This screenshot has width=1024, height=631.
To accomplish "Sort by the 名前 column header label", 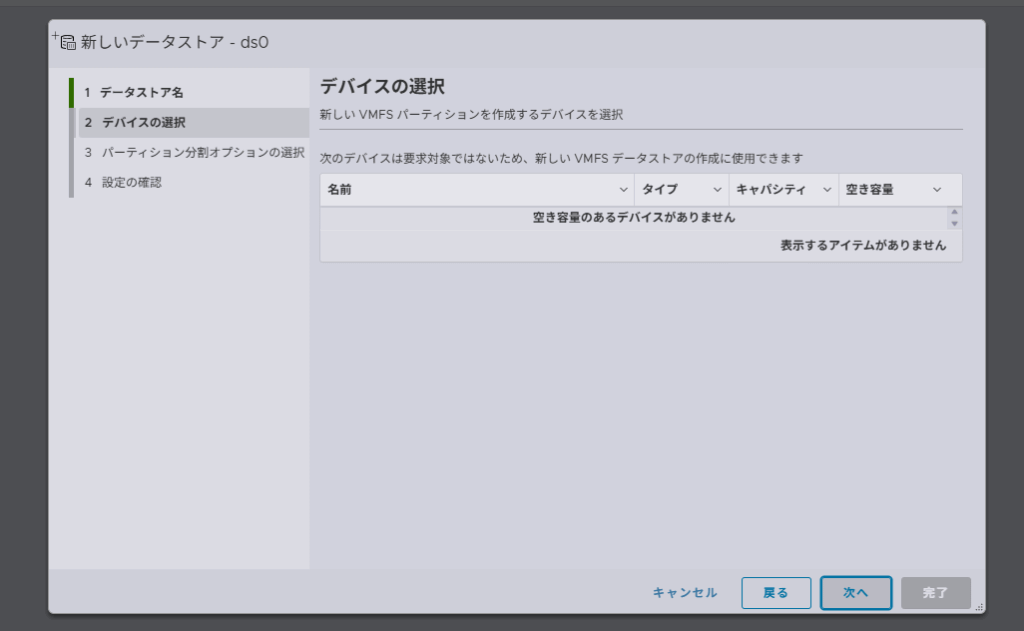I will click(x=340, y=190).
